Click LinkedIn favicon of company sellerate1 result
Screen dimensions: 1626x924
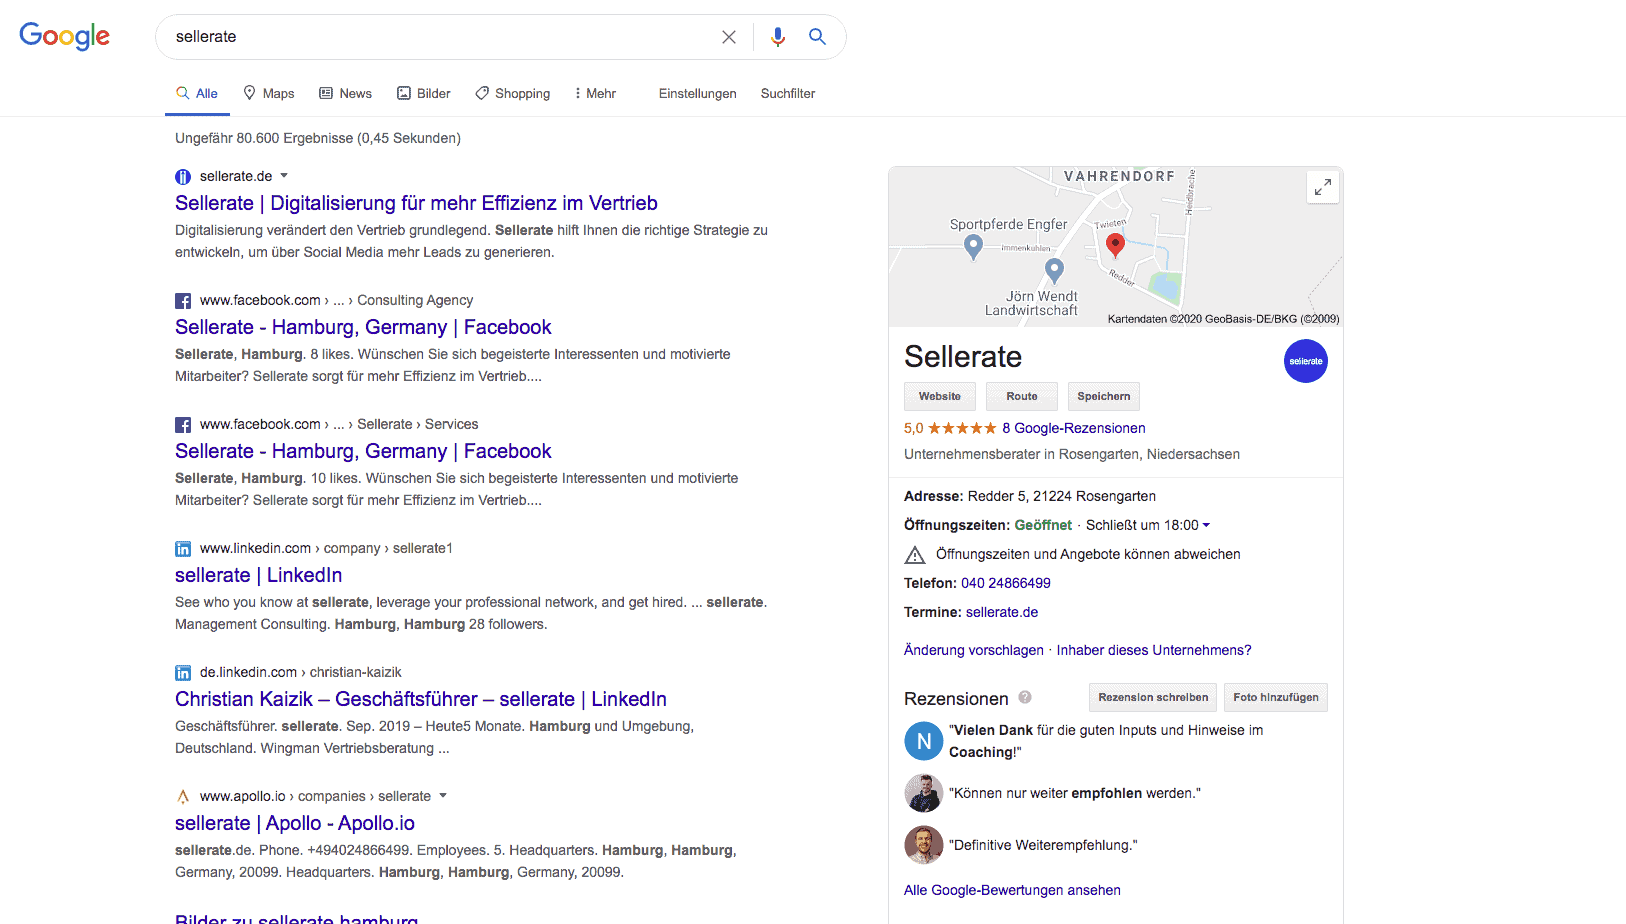[x=183, y=549]
